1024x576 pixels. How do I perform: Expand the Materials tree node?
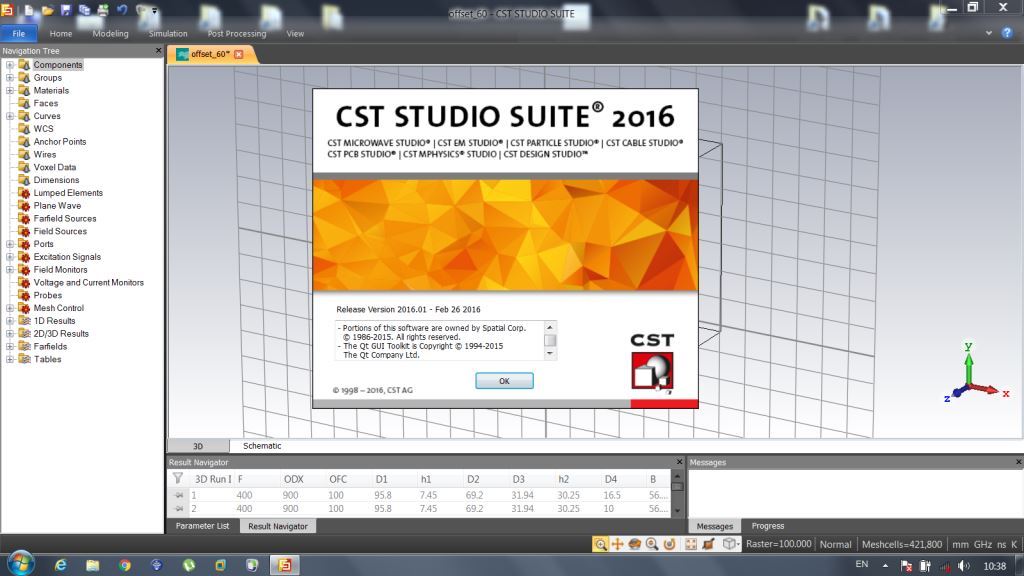(10, 90)
